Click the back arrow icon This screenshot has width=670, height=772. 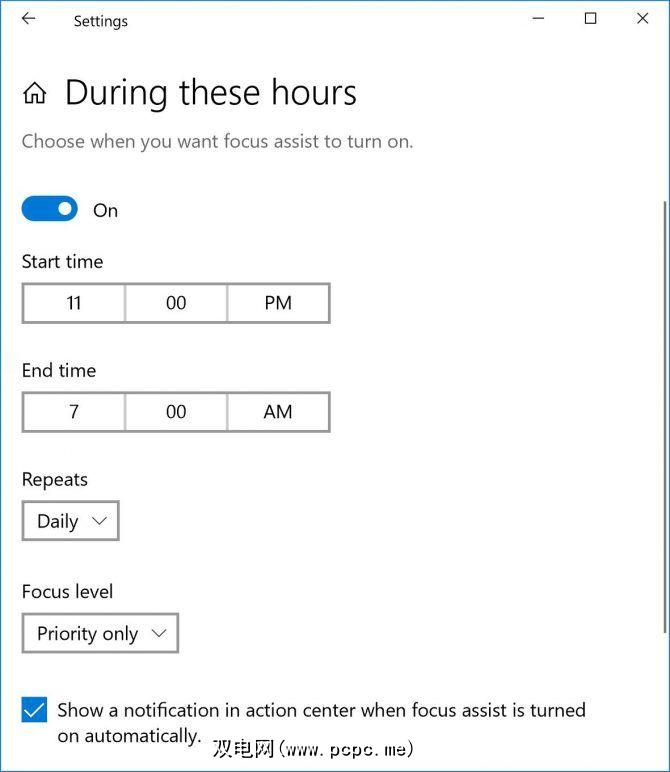click(x=28, y=19)
